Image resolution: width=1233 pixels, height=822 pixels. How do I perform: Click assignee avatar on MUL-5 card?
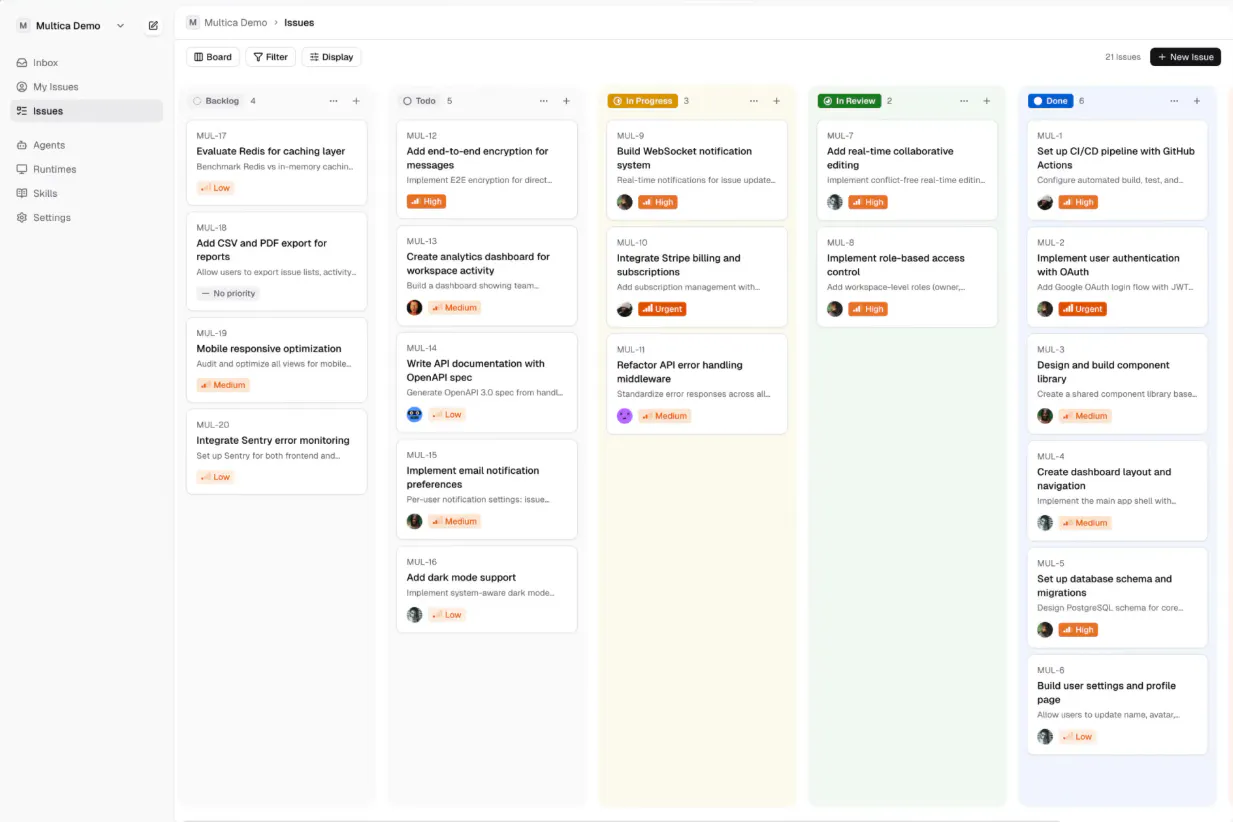(1045, 630)
